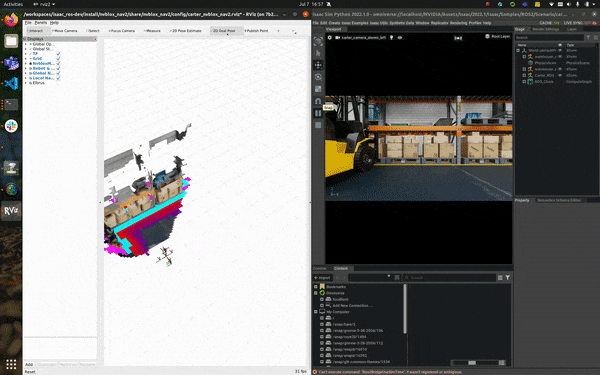Viewport: 600px width, 375px height.
Task: Toggle the Nvblox mesh display checkbox
Action: 58,64
